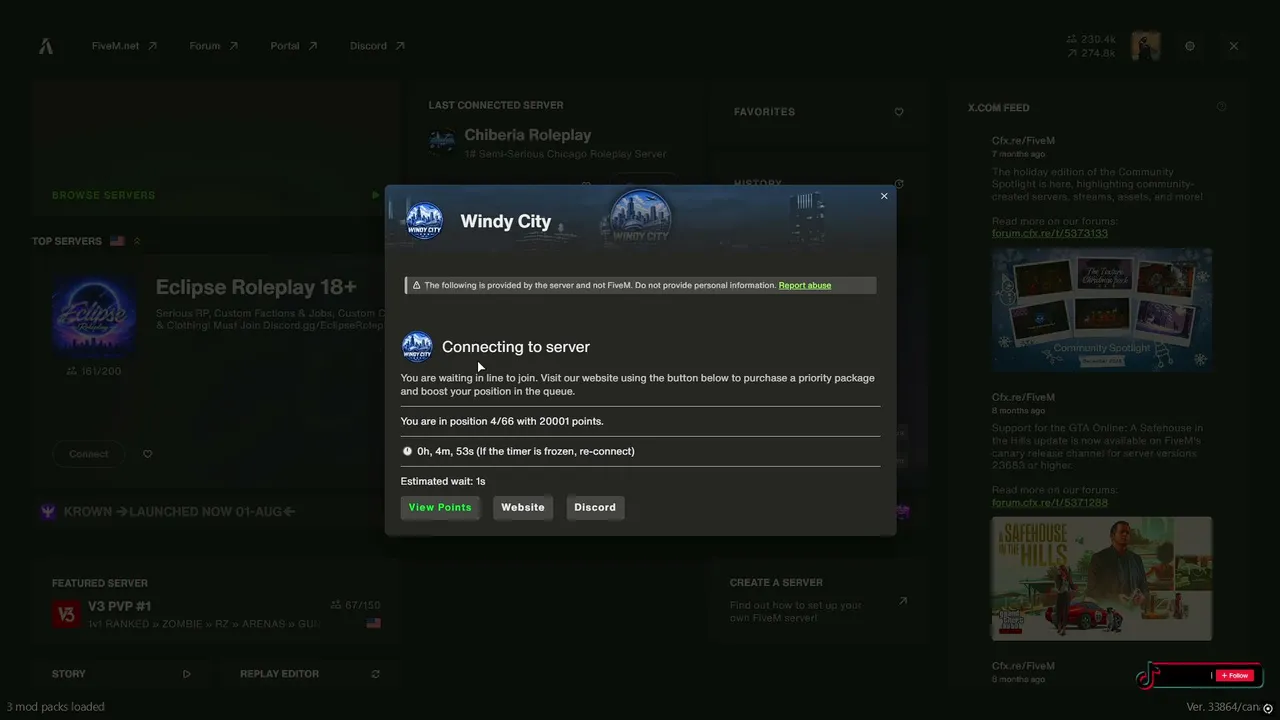Open the Community Spotlight feed image
1280x720 pixels.
pos(1102,310)
